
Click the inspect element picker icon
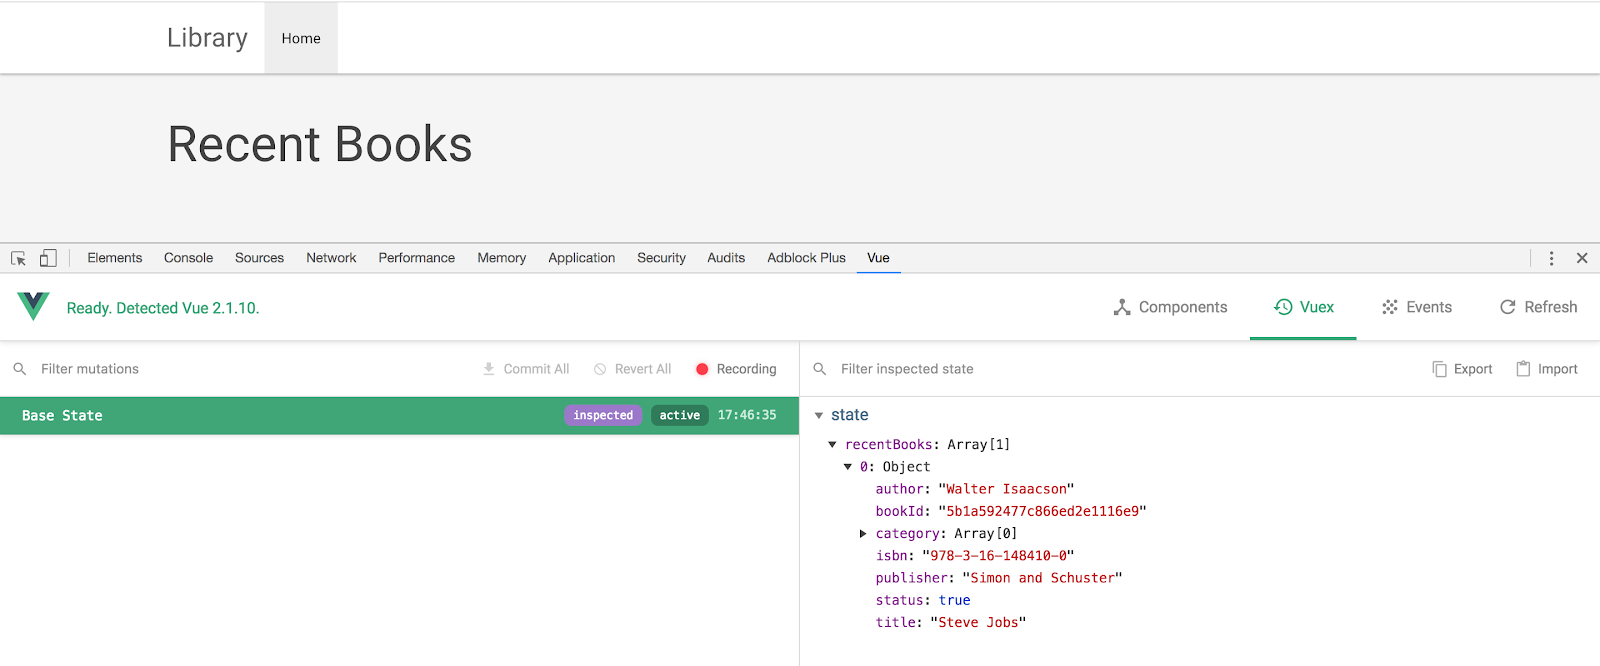coord(18,258)
